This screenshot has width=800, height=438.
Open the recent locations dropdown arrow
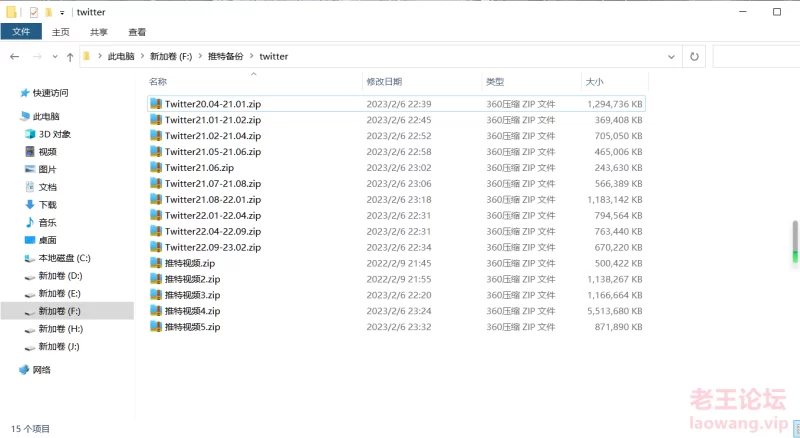55,57
